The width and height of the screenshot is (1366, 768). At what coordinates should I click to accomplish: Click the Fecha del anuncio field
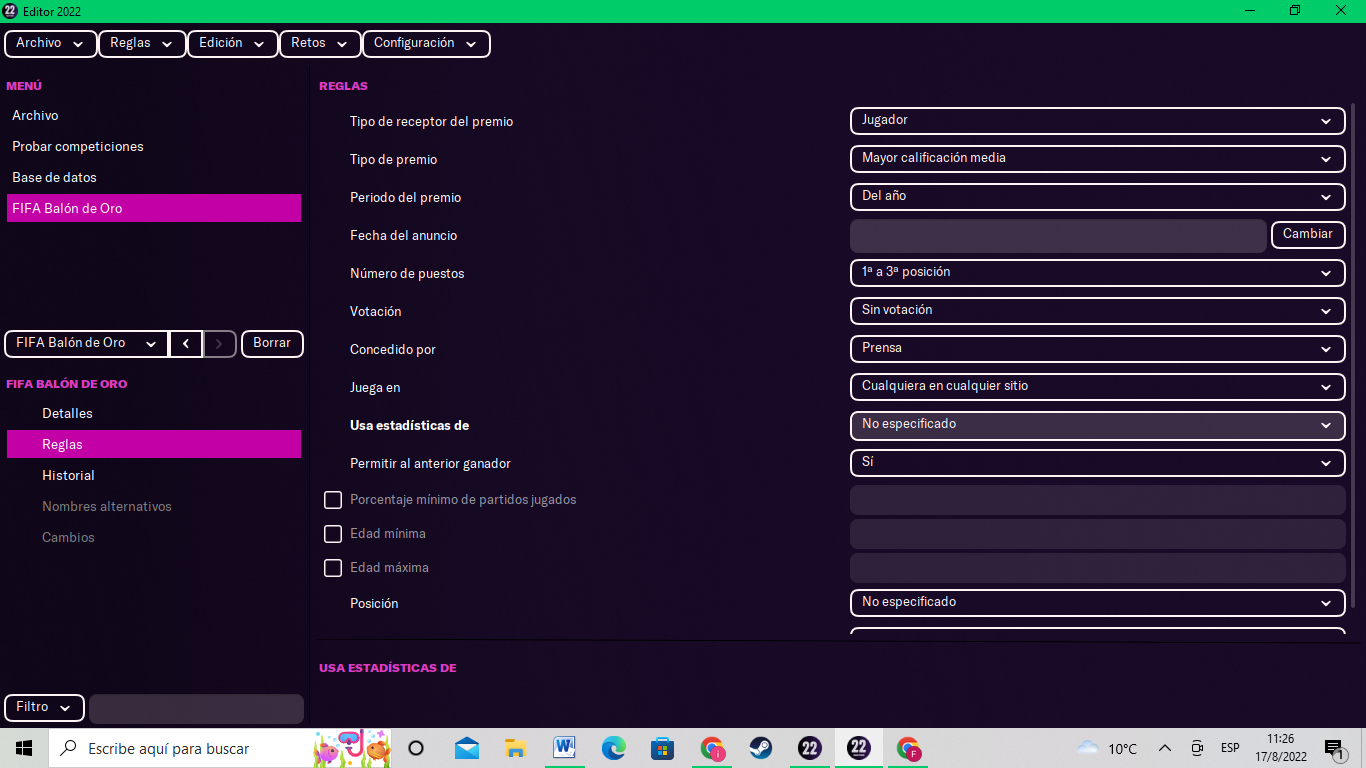coord(1058,236)
